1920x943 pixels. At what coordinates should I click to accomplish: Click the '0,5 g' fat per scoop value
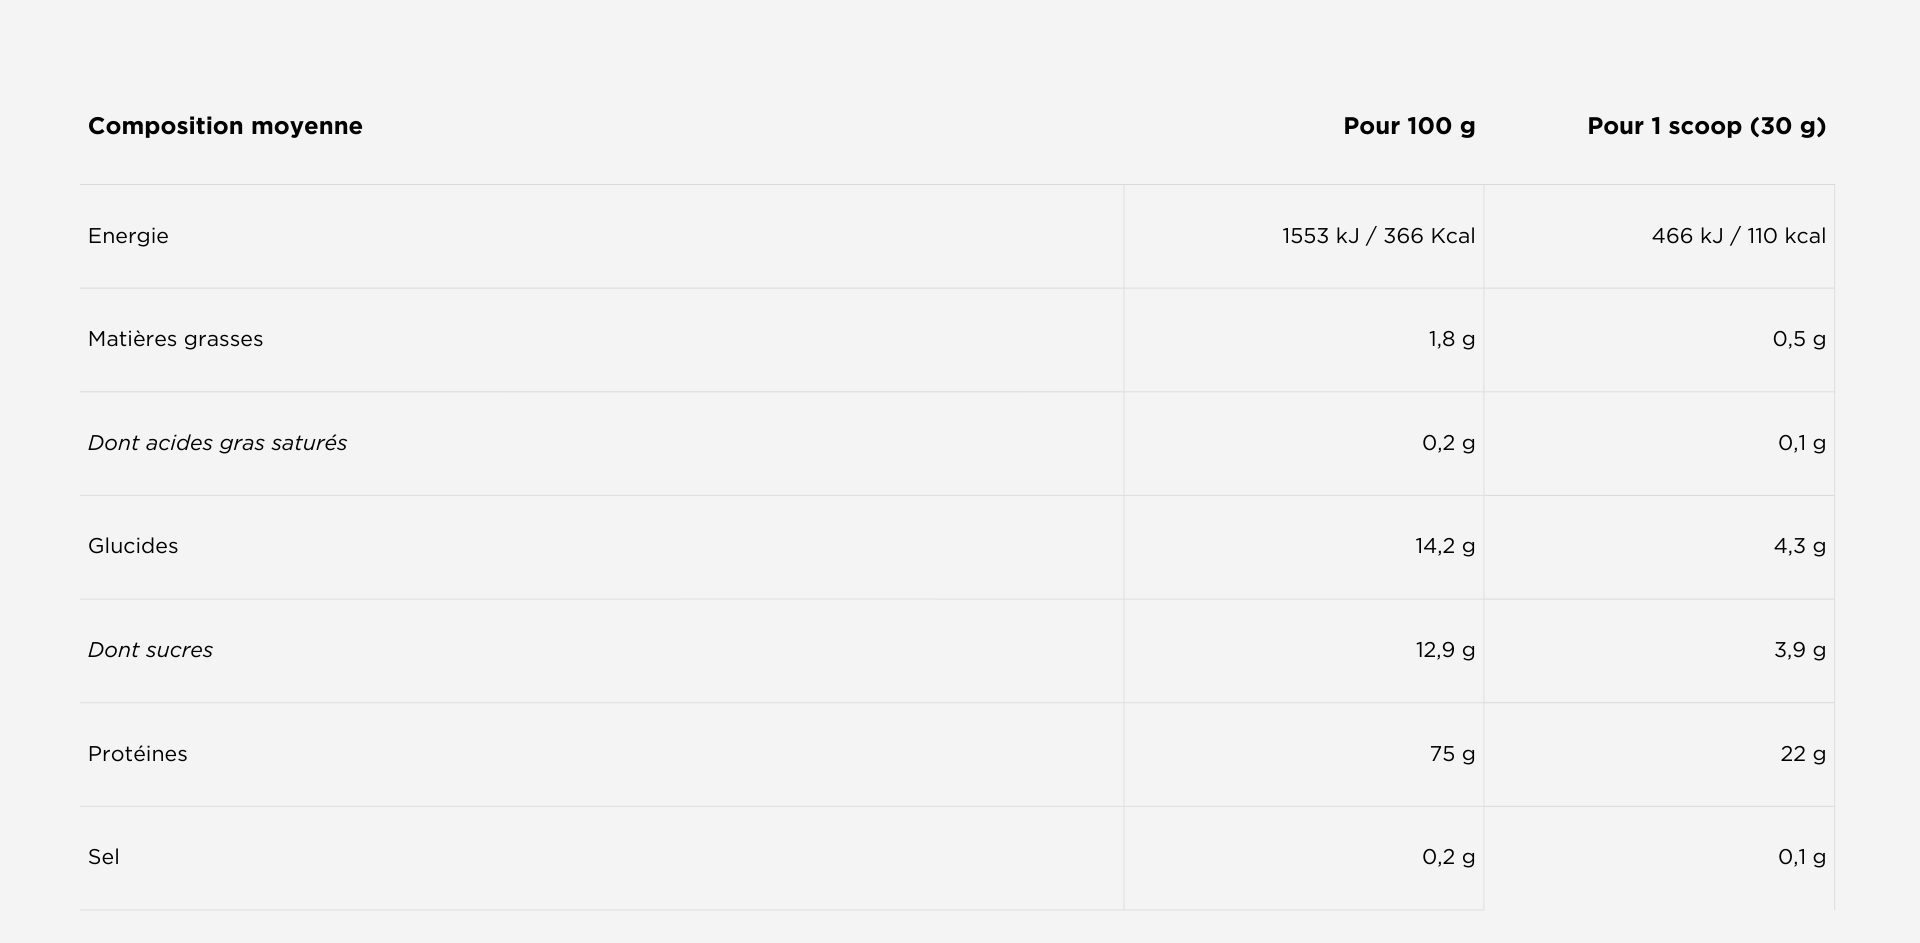(1799, 339)
